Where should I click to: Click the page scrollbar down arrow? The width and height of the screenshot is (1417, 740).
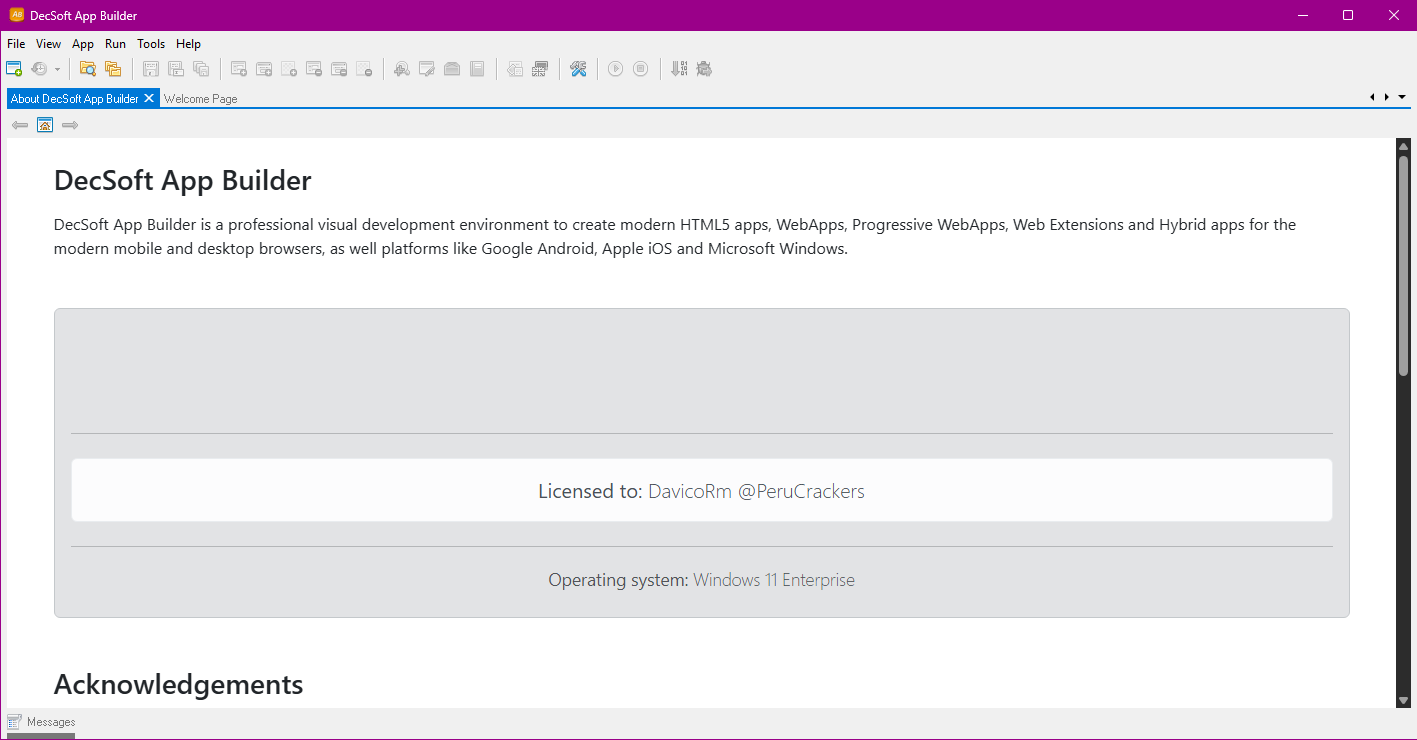click(x=1403, y=700)
